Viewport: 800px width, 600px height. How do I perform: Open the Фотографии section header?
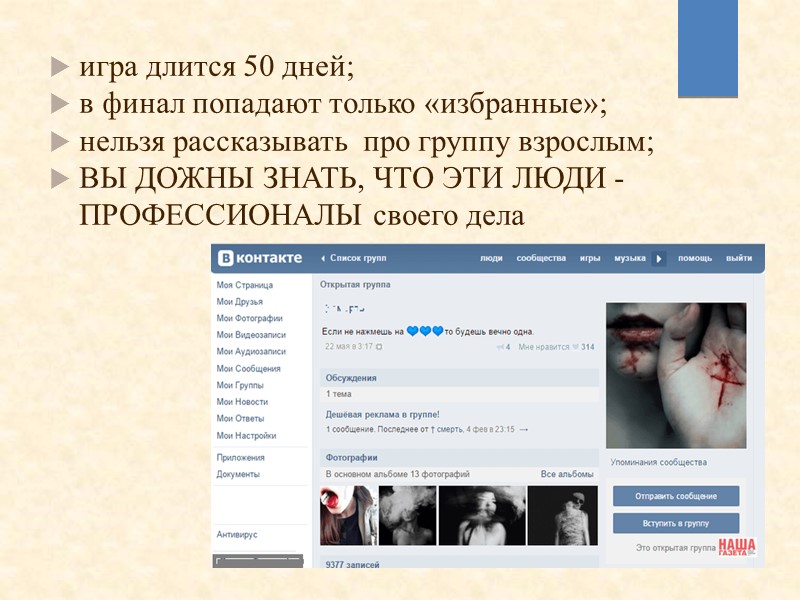point(459,458)
